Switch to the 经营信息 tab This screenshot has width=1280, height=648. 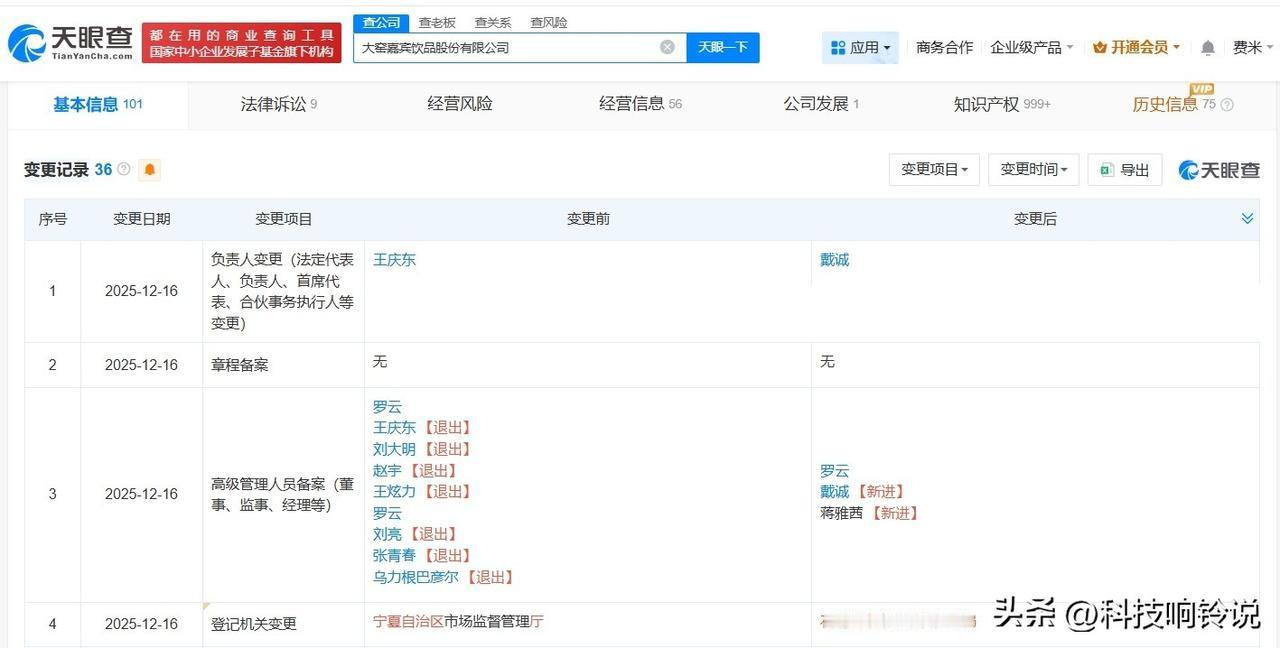(x=640, y=104)
